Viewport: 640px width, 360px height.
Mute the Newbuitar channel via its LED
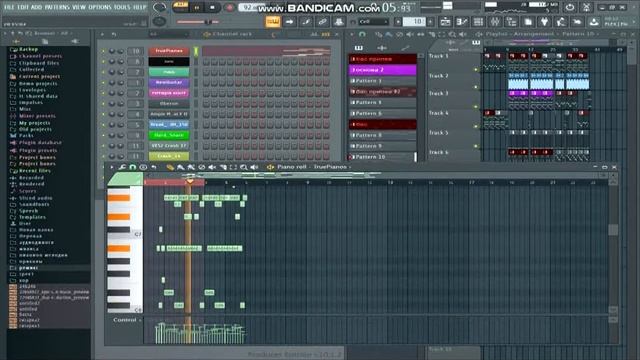103,82
